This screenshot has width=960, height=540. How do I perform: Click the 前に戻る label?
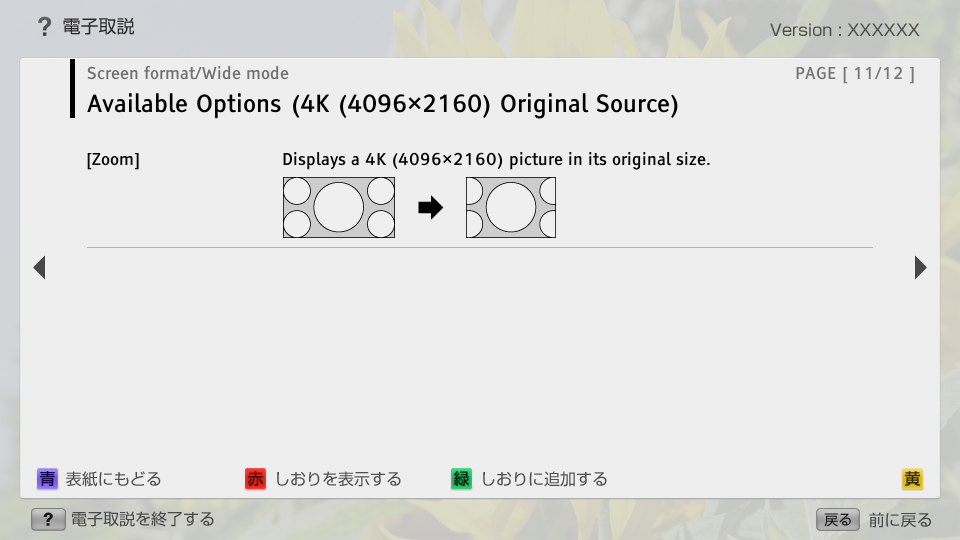(x=900, y=520)
